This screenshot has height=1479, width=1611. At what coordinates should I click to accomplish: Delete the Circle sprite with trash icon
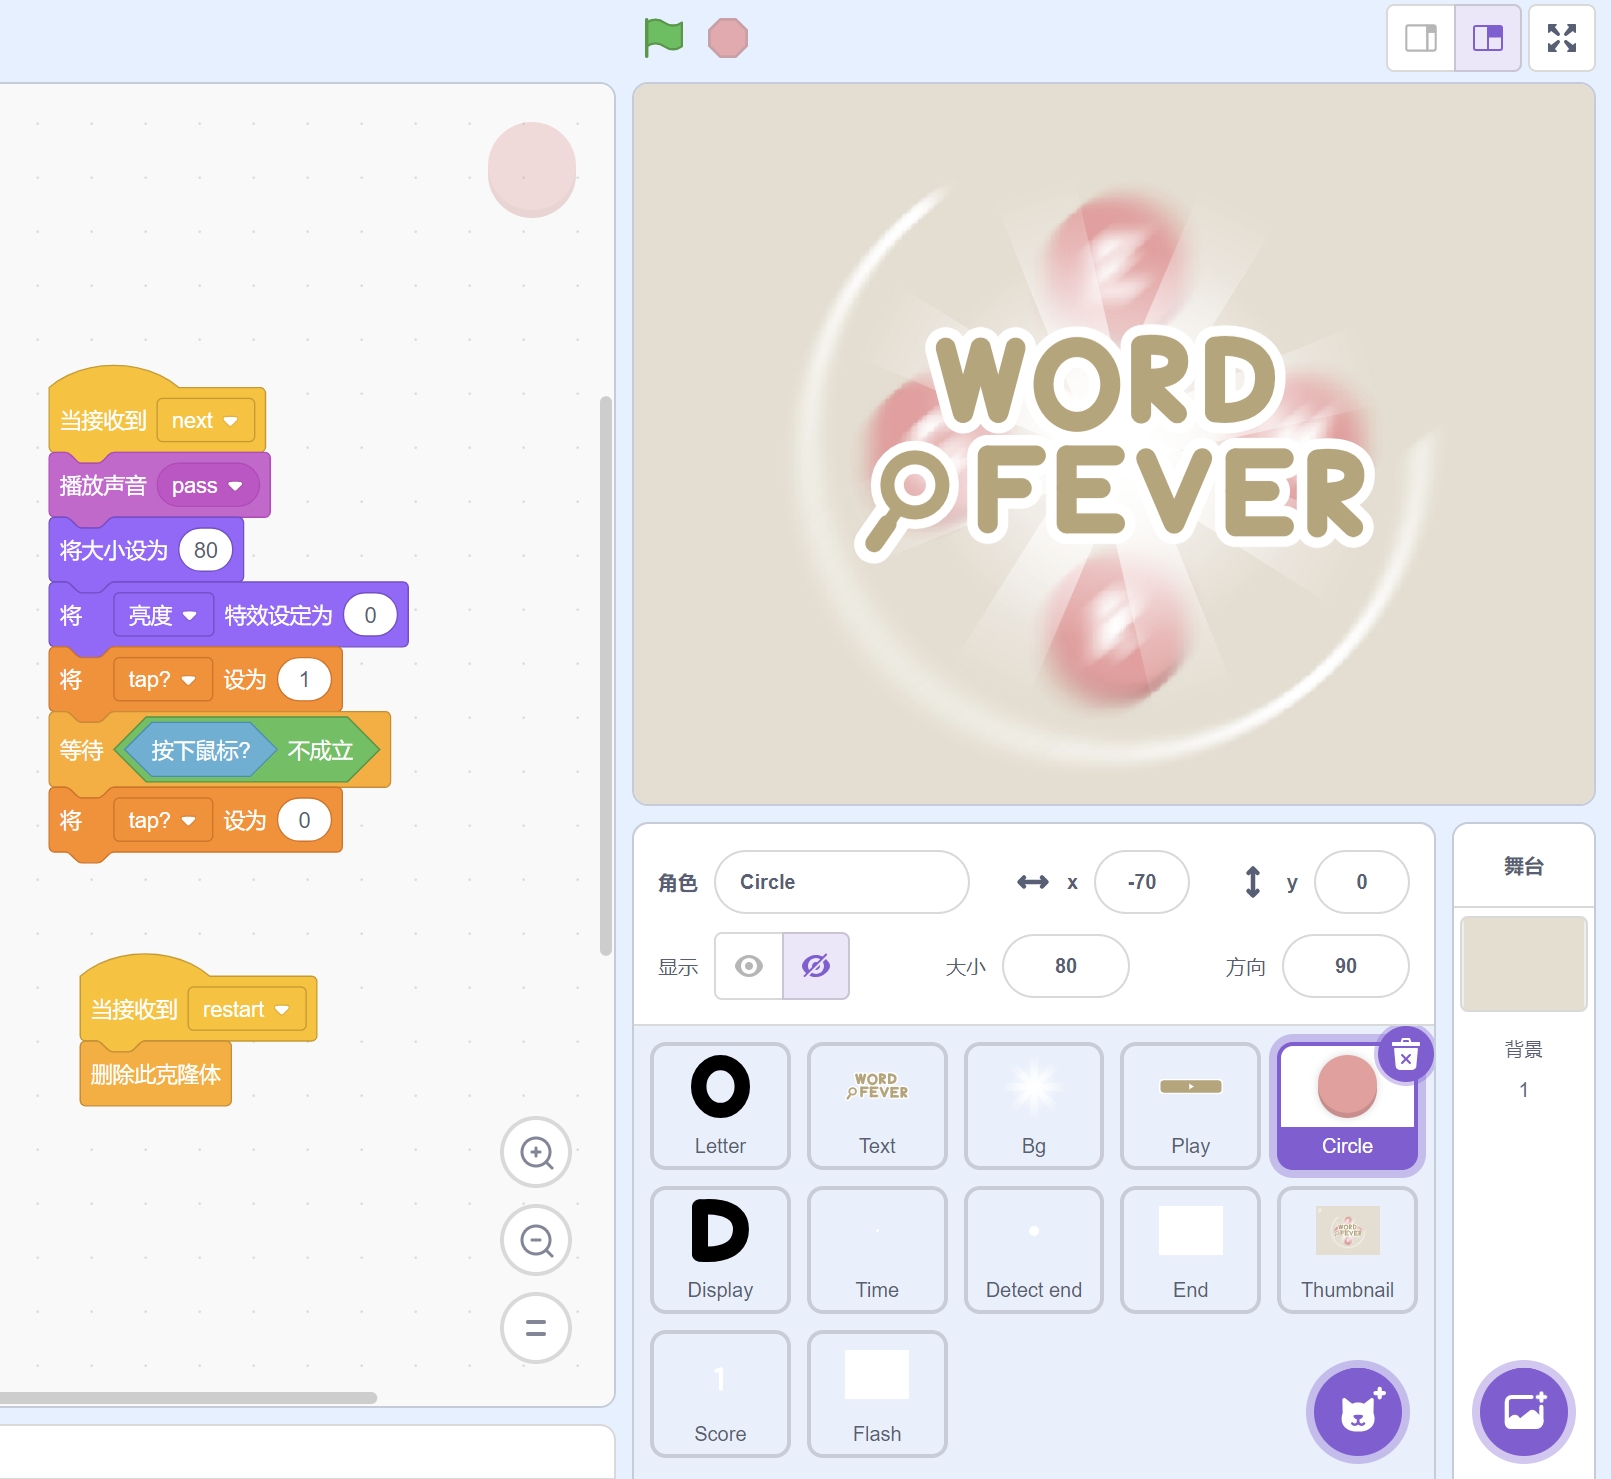pos(1405,1055)
